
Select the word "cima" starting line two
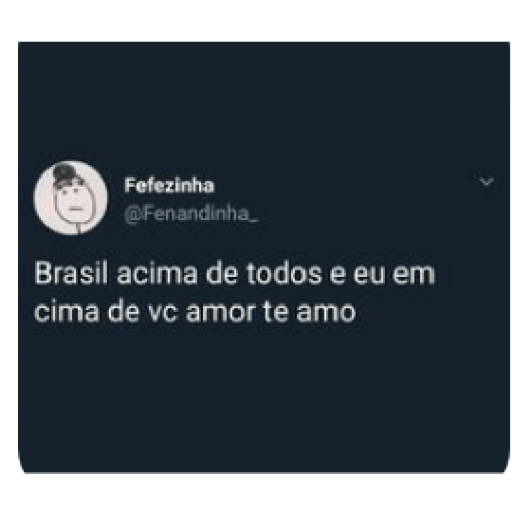tap(67, 312)
